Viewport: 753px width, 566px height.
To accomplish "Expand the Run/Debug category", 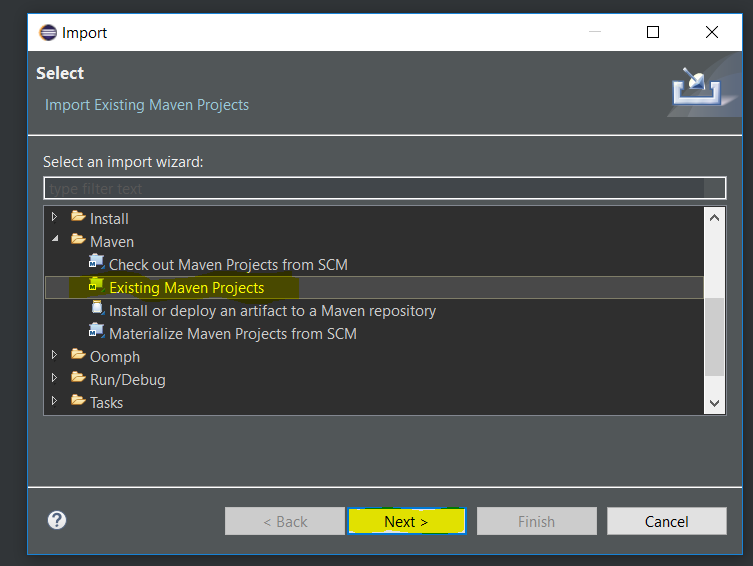I will click(54, 378).
